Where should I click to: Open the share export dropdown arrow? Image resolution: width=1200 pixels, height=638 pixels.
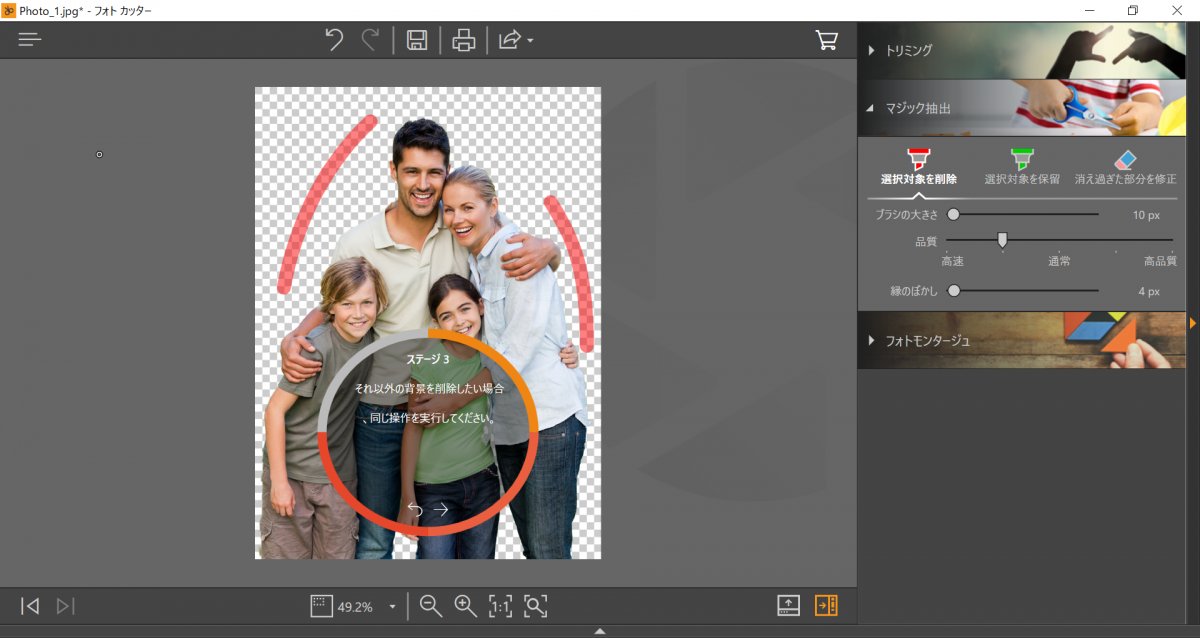click(530, 41)
